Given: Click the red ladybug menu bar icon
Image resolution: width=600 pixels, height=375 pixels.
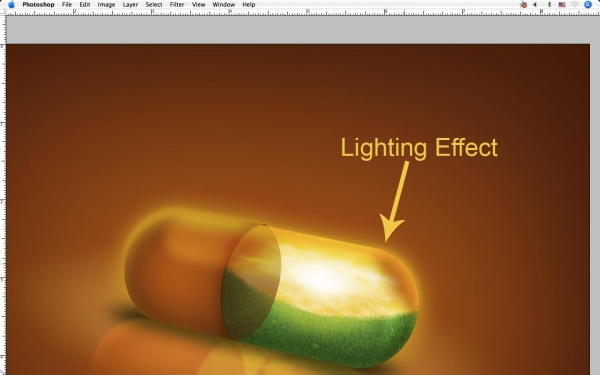Looking at the screenshot, I should pos(523,5).
